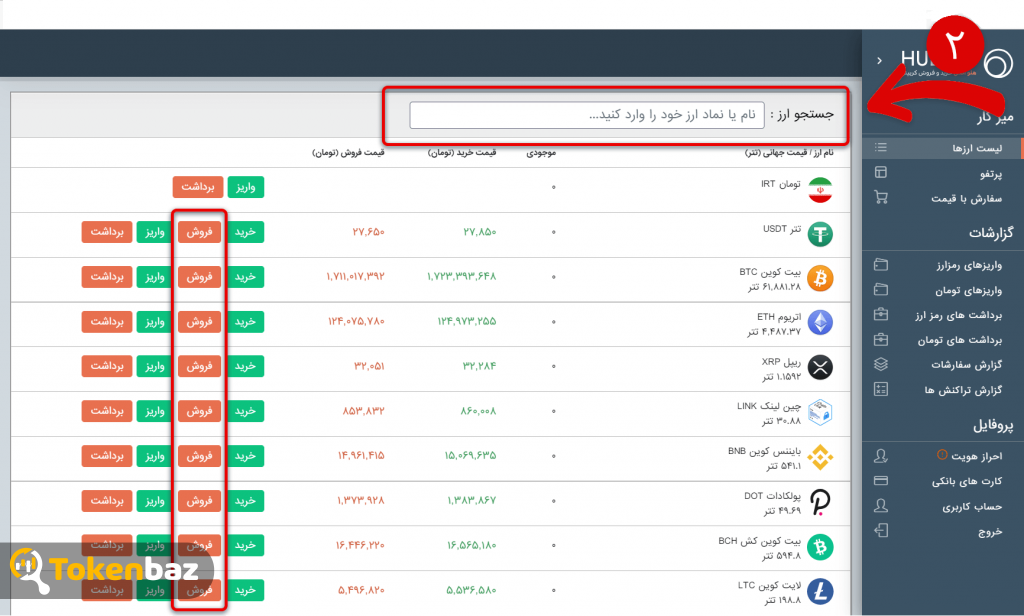Image resolution: width=1024 pixels, height=616 pixels.
Task: Click فروش for Ripple XRP
Action: [x=199, y=366]
